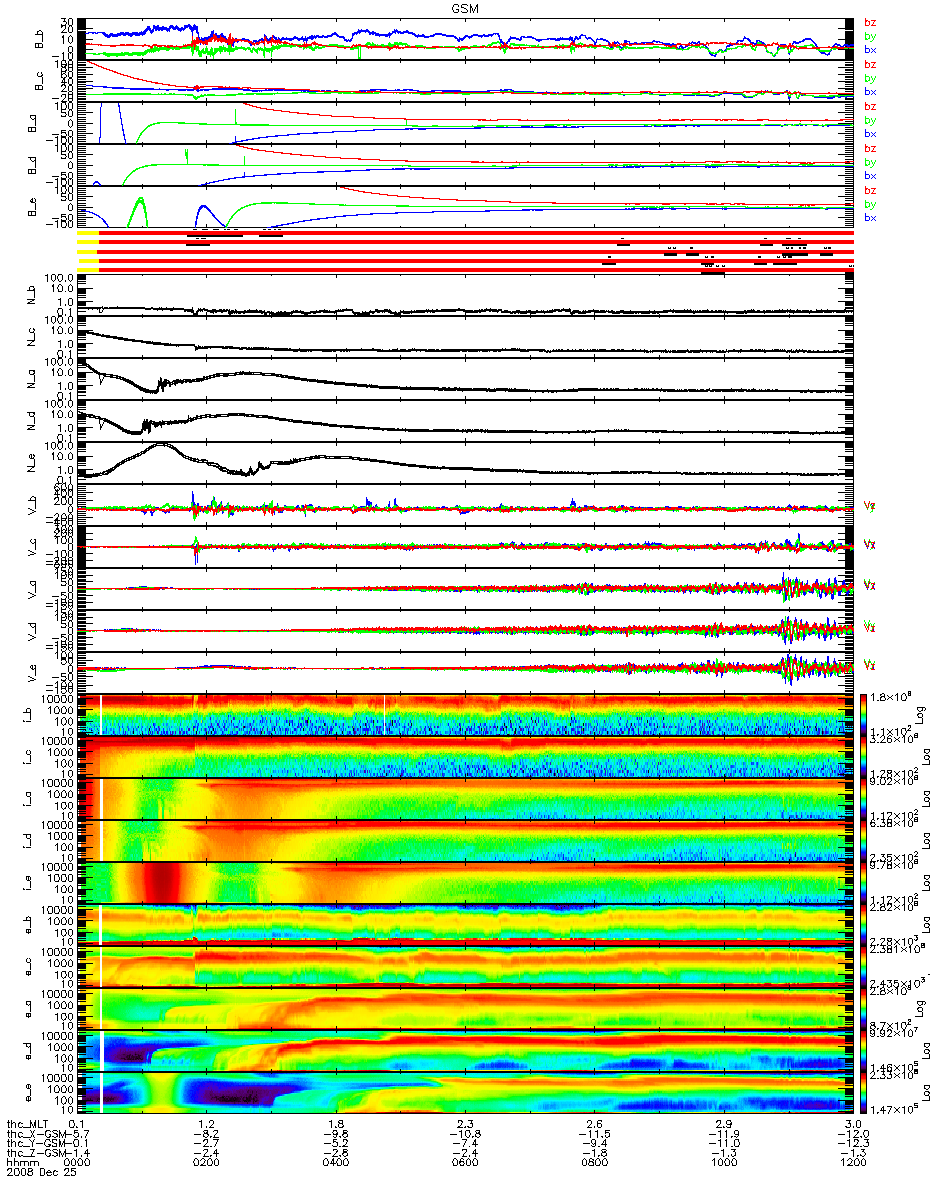Viewport: 930px width, 1200px height.
Task: Click the 1200 time tick label
Action: [852, 1162]
